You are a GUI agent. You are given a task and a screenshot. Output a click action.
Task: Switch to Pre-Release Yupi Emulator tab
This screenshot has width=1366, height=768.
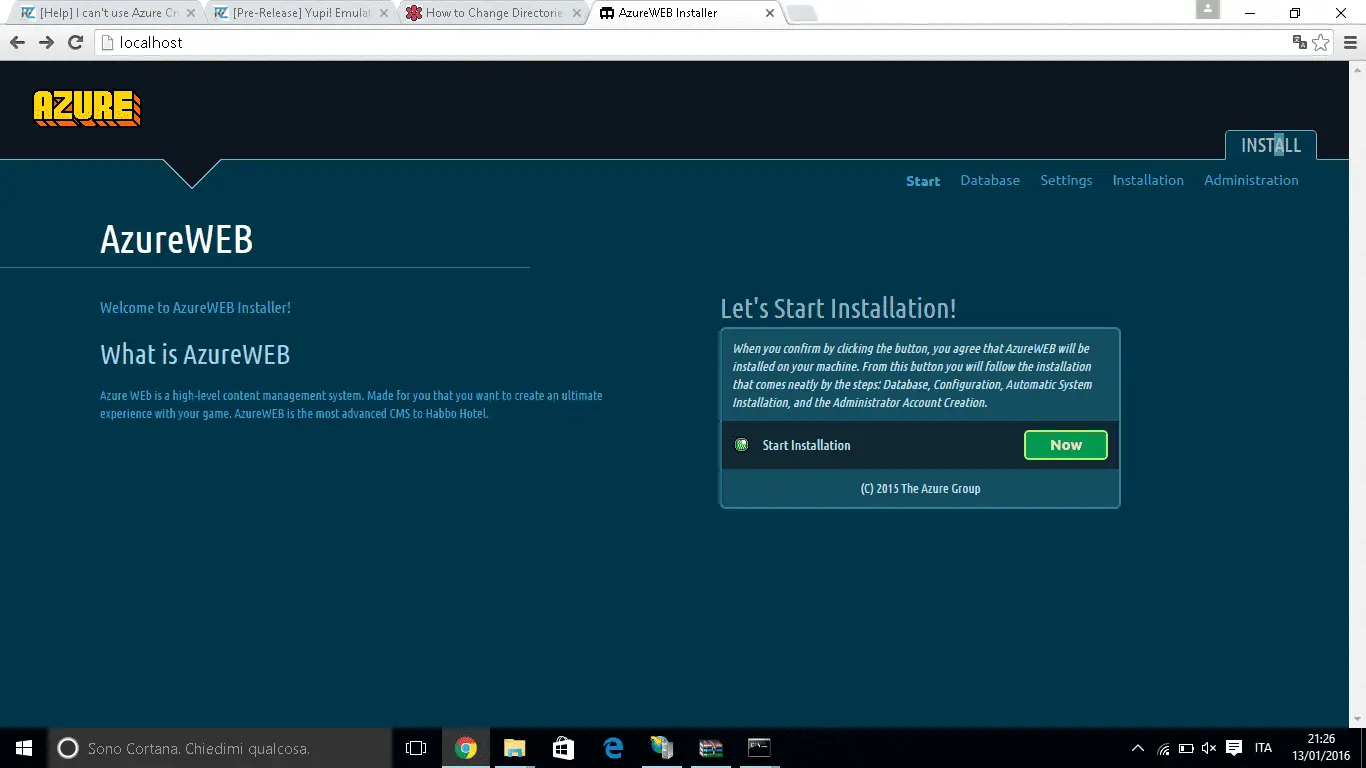click(301, 13)
